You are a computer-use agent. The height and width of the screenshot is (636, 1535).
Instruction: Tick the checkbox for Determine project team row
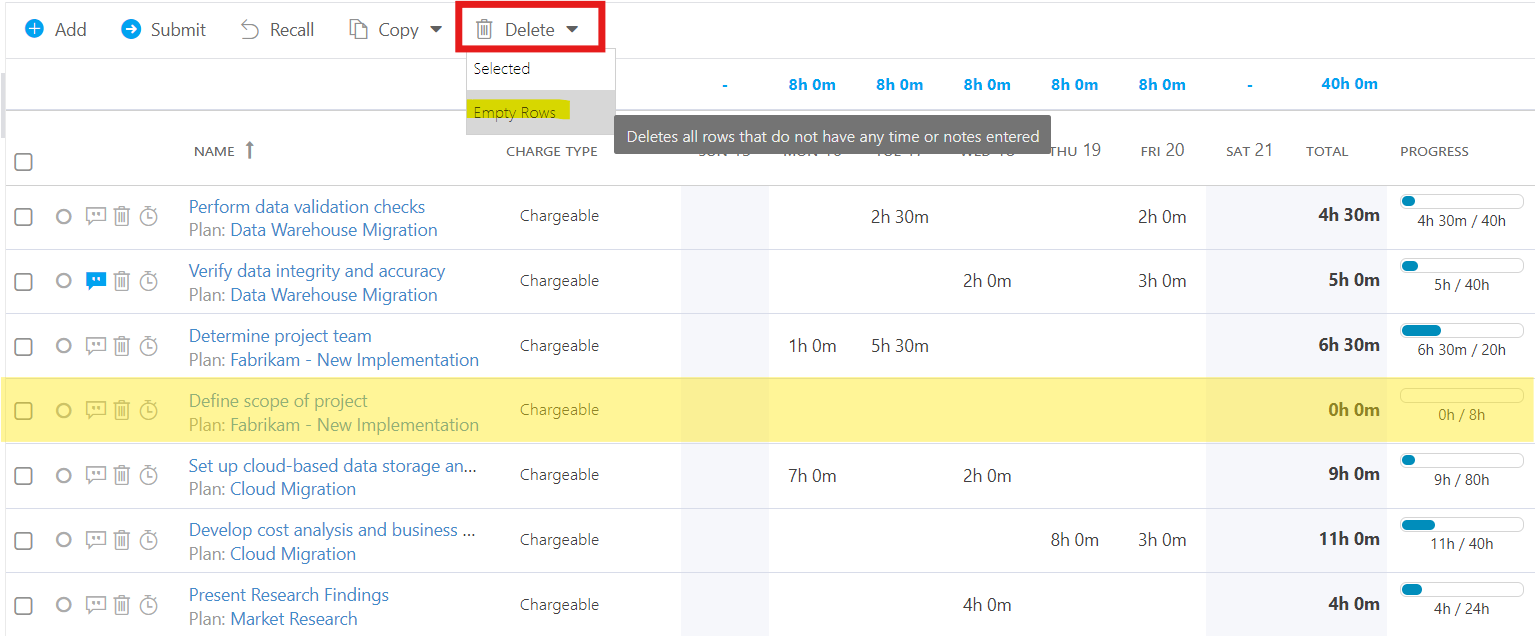(24, 347)
